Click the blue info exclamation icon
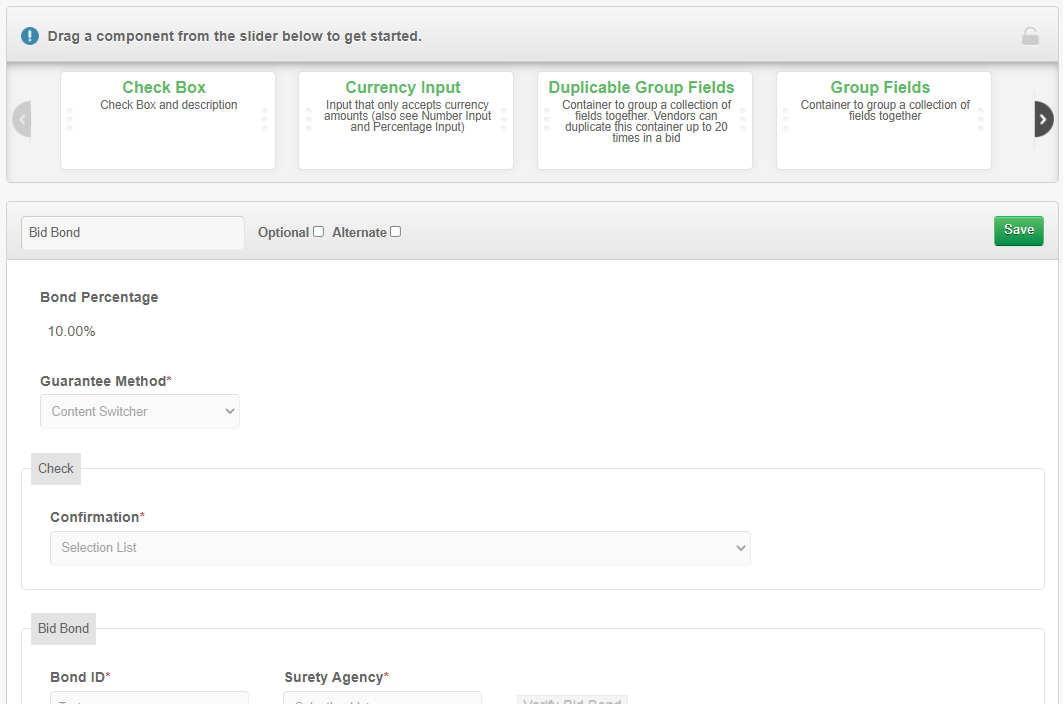 pyautogui.click(x=30, y=36)
